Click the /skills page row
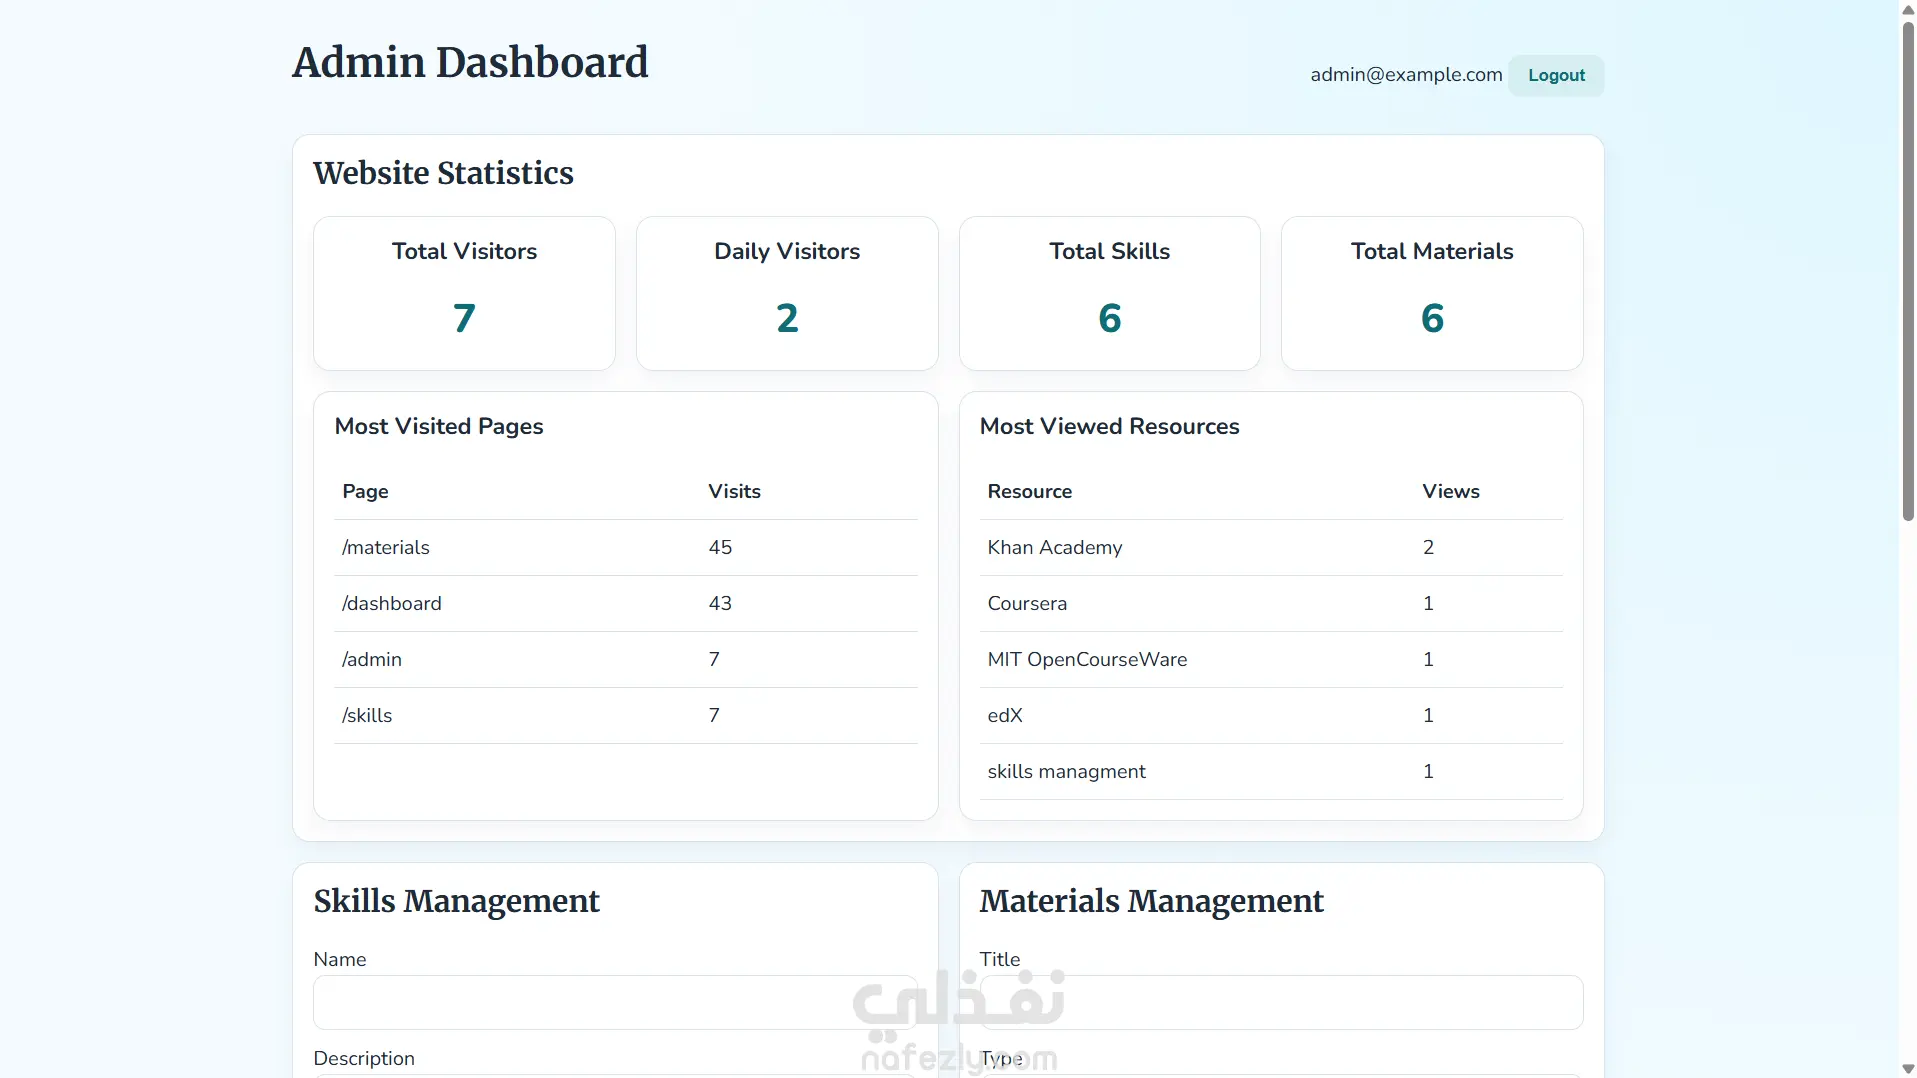 625,715
